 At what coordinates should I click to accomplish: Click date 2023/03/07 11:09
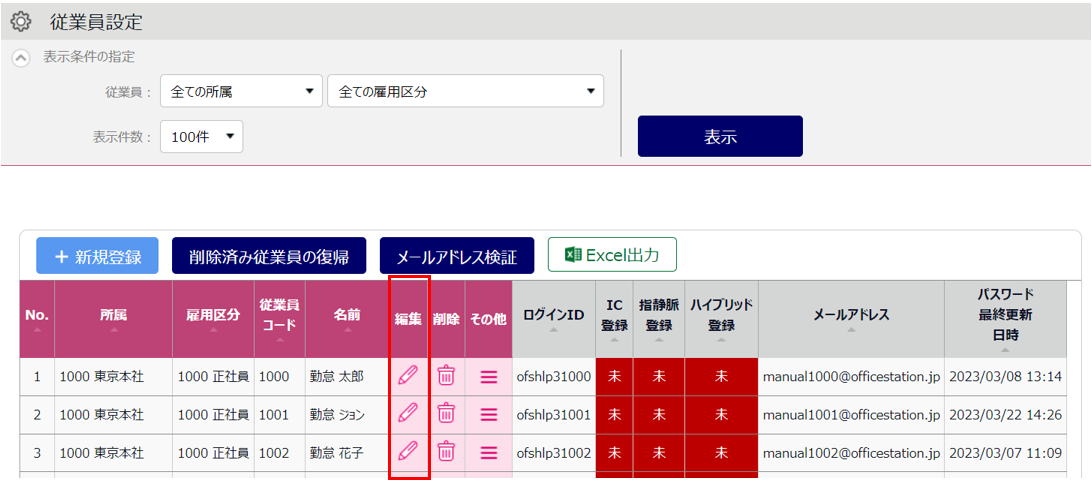tap(1006, 452)
